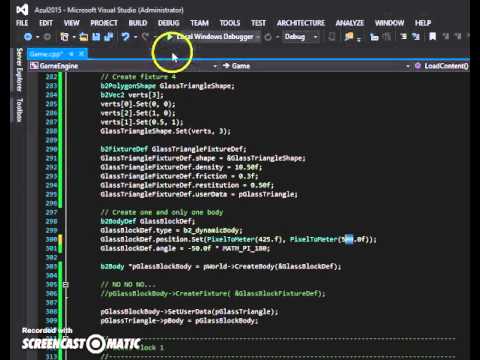480x360 pixels.
Task: Click the 'GlassTriangleFixtureDef.density' code line
Action: (x=181, y=167)
